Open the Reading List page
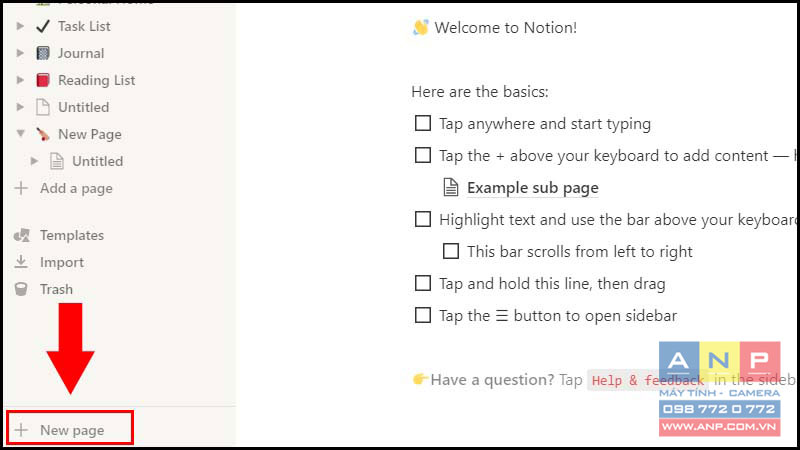This screenshot has height=450, width=800. [x=96, y=80]
